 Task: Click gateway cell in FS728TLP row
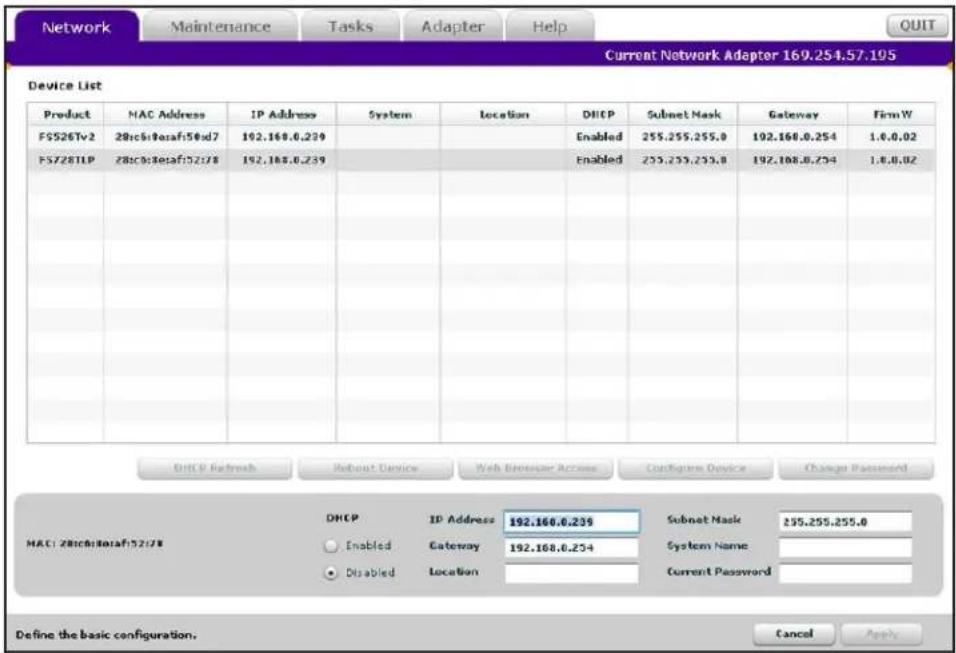point(794,160)
